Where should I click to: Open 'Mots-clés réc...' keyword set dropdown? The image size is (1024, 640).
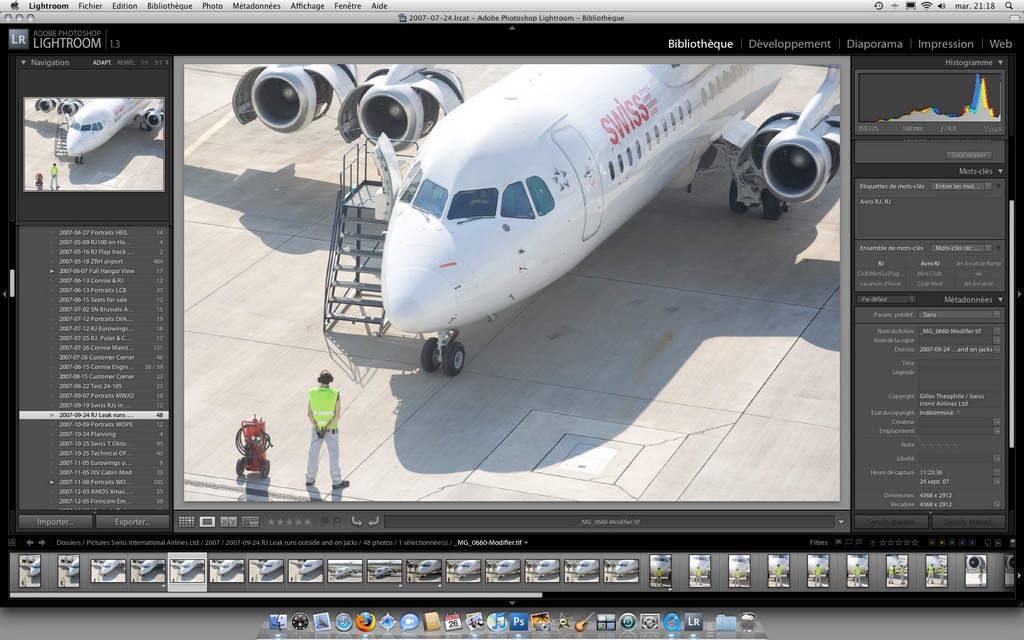pyautogui.click(x=961, y=248)
